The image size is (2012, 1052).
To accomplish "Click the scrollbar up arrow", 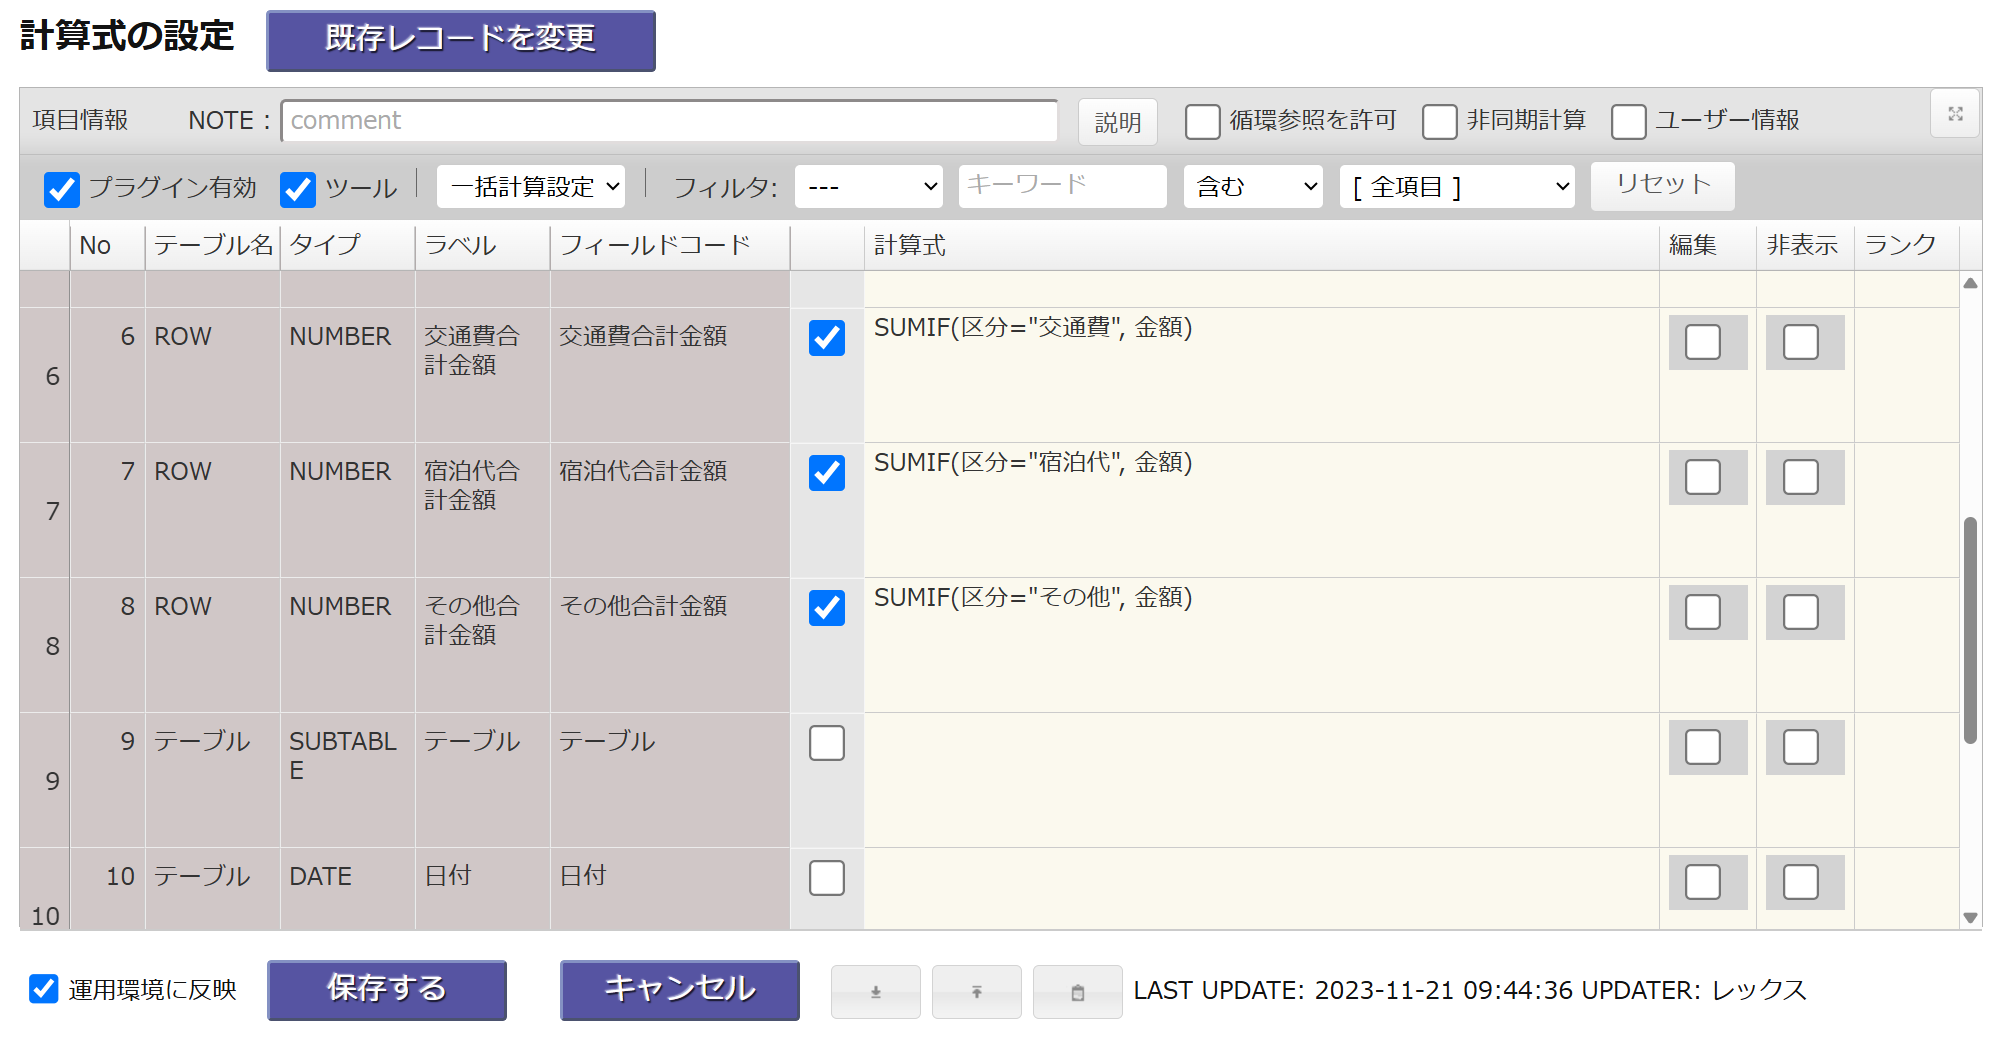I will pos(1970,284).
